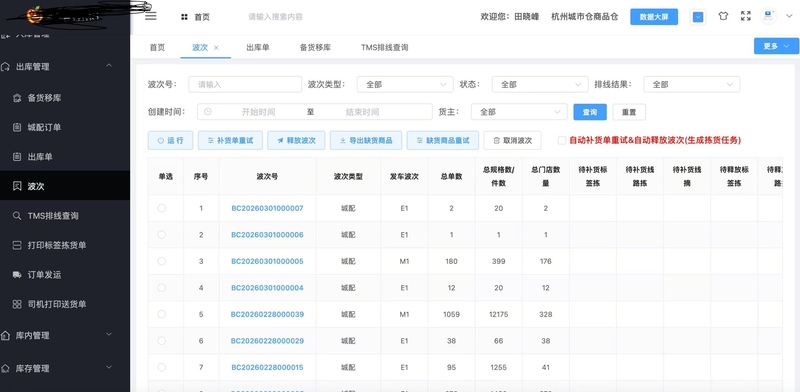Click the 打印标签拣货单 sidebar icon
Viewport: 800px width, 392px height.
click(x=17, y=246)
